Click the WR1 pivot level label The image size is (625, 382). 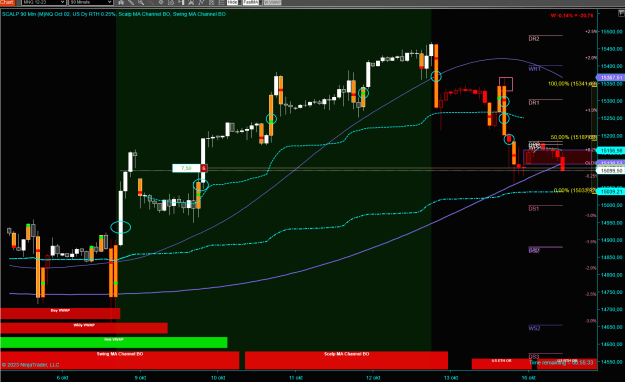[x=534, y=69]
